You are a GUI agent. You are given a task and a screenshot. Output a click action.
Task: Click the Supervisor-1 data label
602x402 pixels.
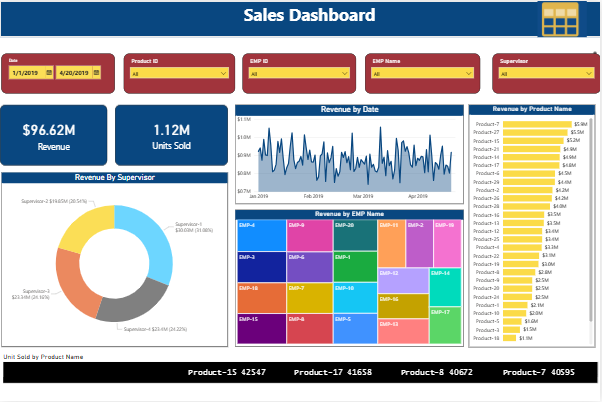[194, 227]
